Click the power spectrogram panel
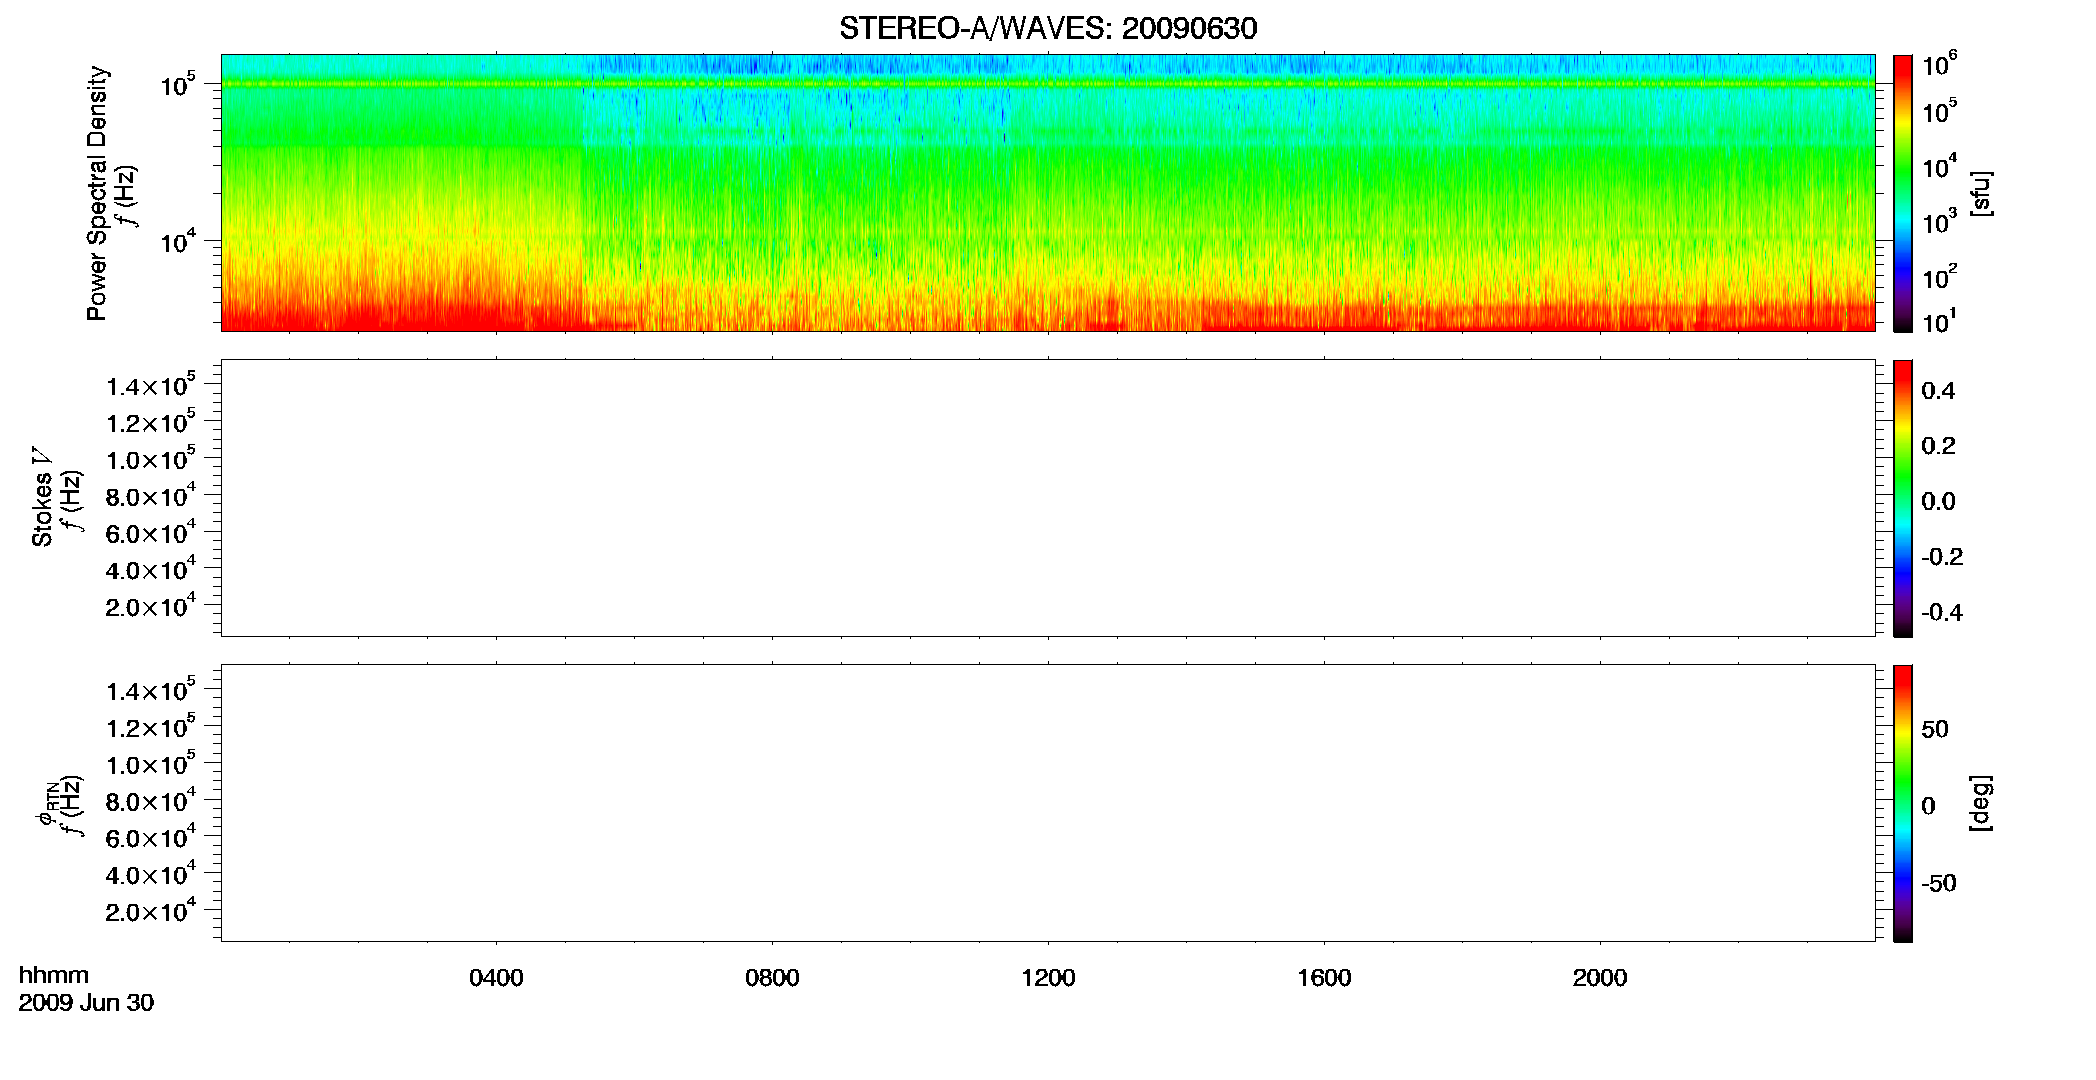The width and height of the screenshot is (2096, 1080). (1048, 193)
